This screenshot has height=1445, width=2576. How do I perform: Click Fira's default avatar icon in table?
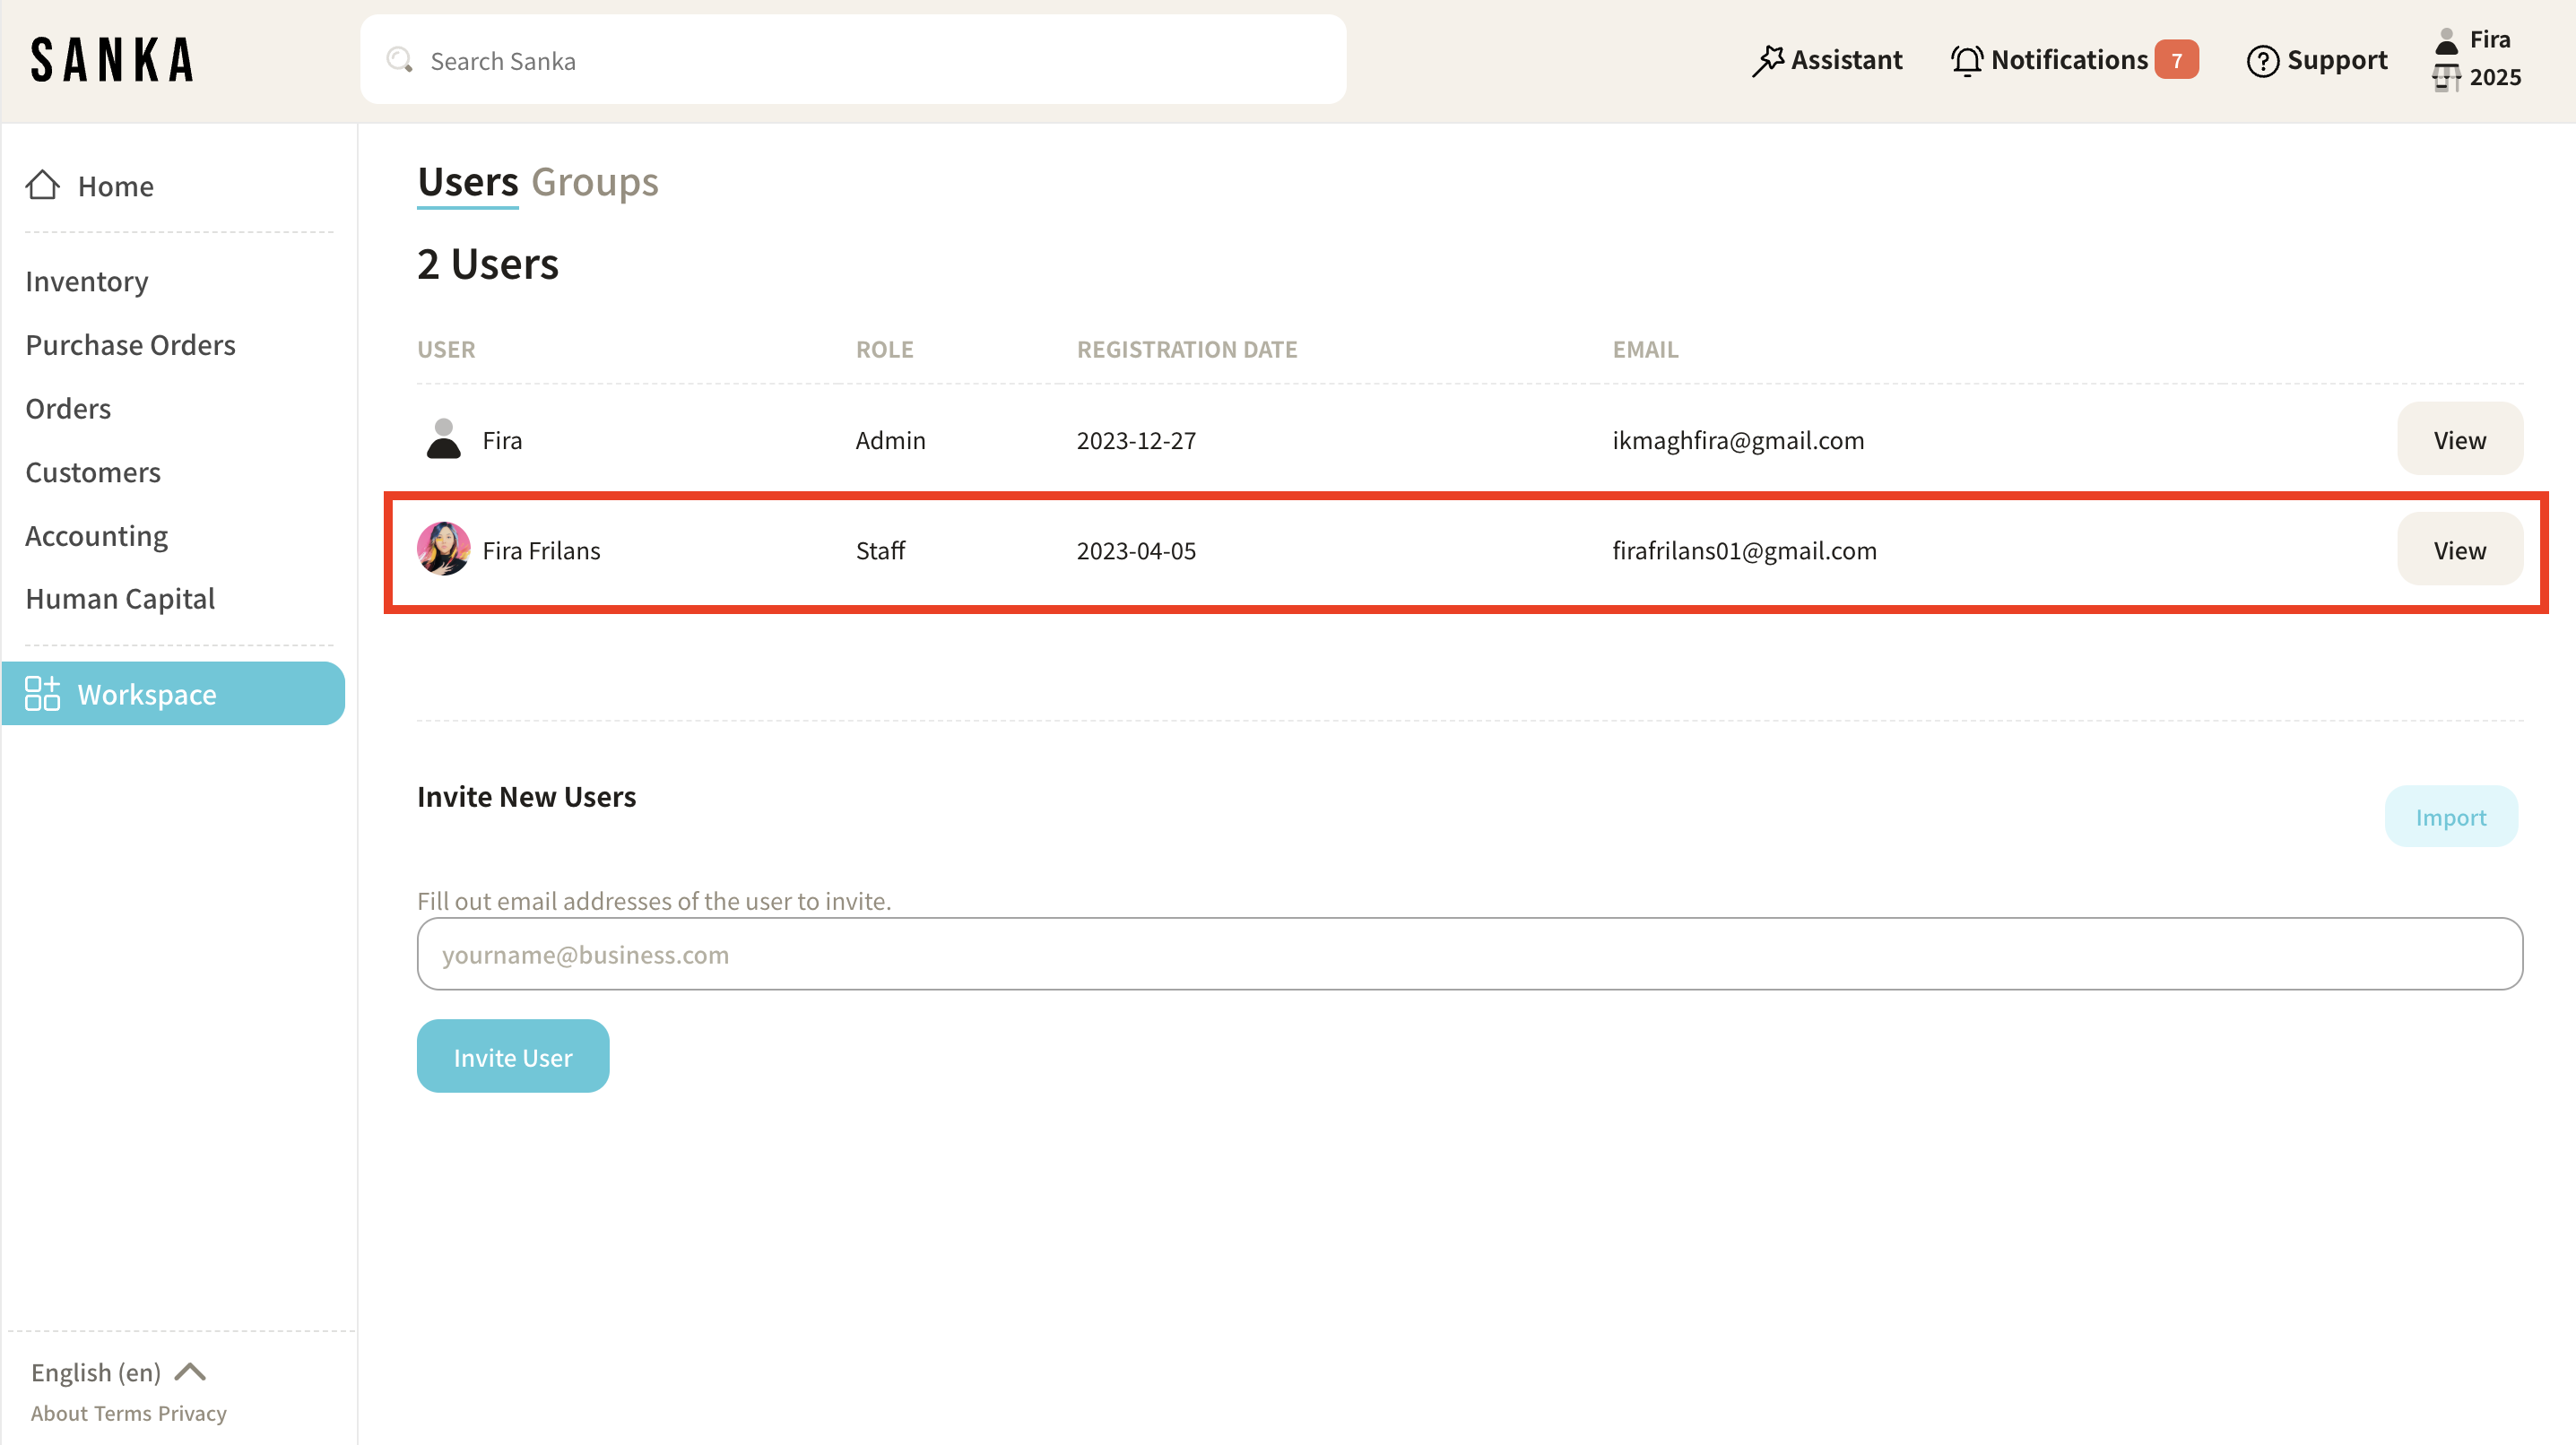point(443,439)
